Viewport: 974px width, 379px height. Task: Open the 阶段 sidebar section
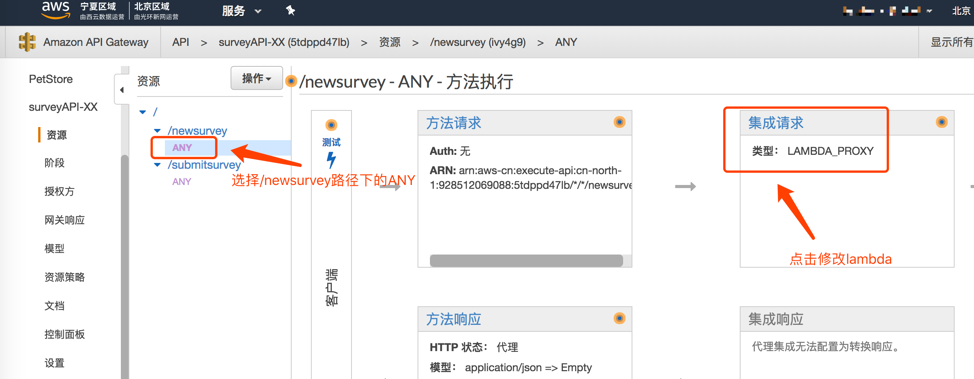(x=55, y=163)
